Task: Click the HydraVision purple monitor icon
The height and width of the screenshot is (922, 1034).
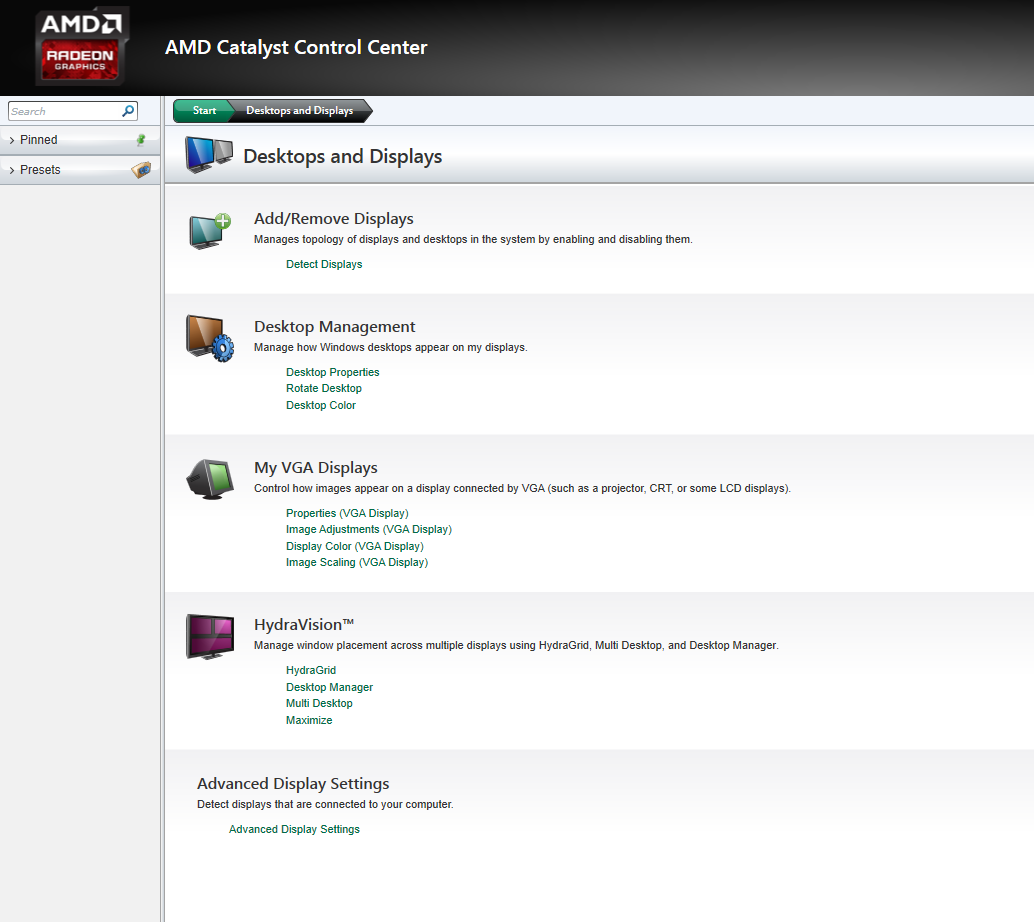Action: click(209, 636)
